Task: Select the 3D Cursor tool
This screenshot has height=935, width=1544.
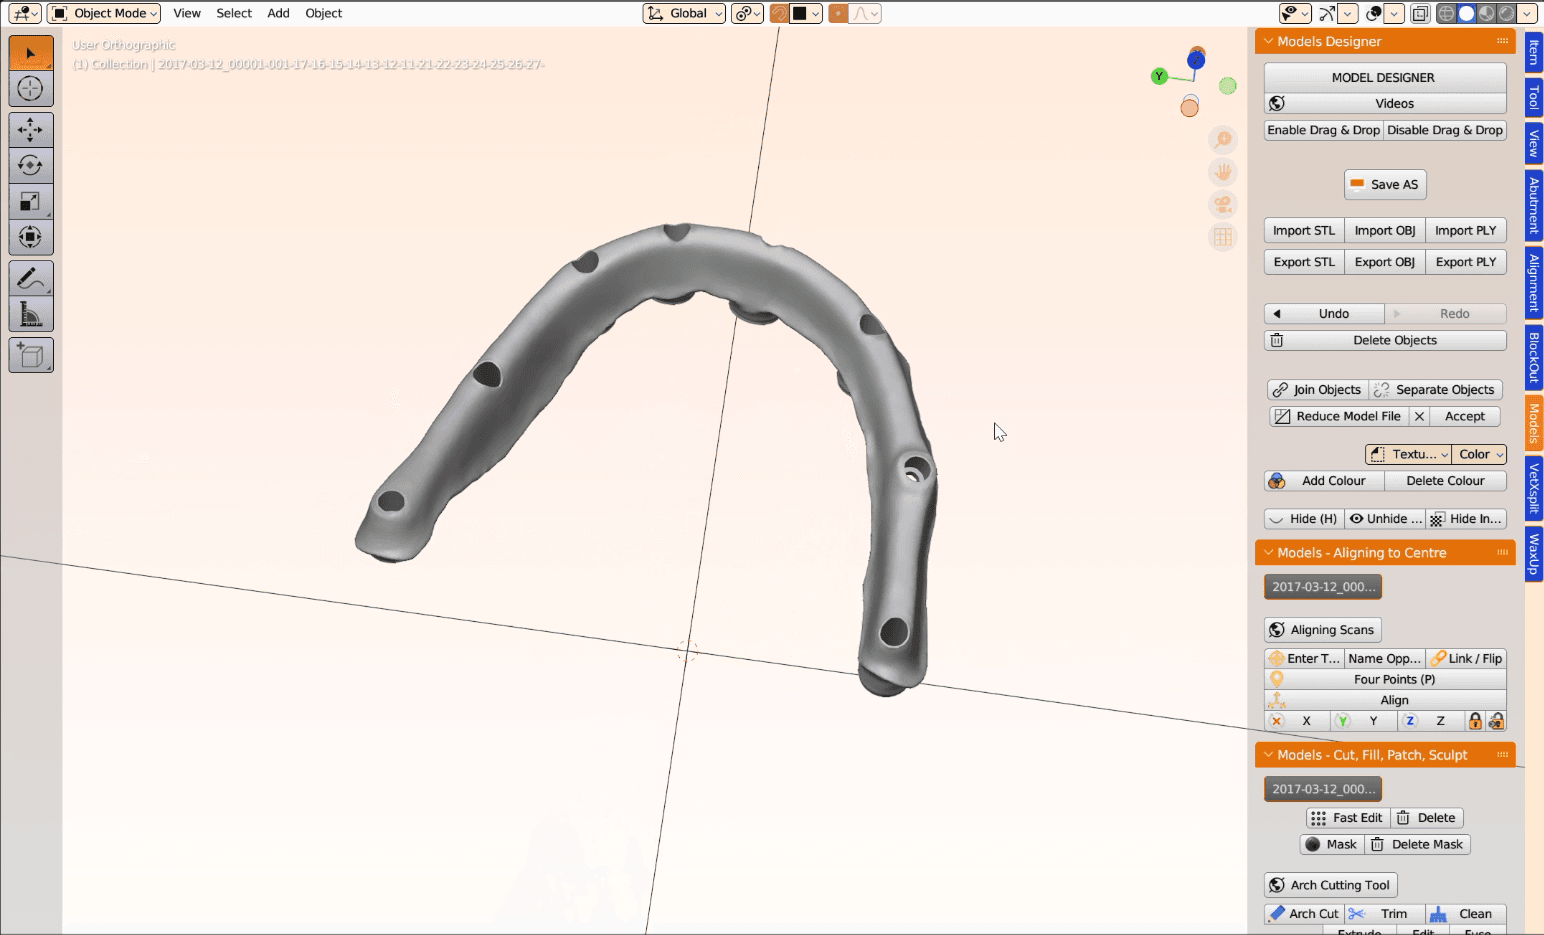Action: pos(31,88)
